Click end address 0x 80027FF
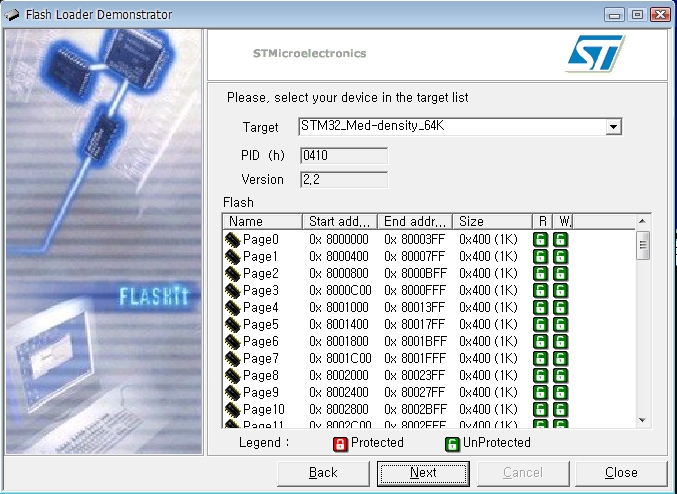The width and height of the screenshot is (677, 494). point(414,393)
